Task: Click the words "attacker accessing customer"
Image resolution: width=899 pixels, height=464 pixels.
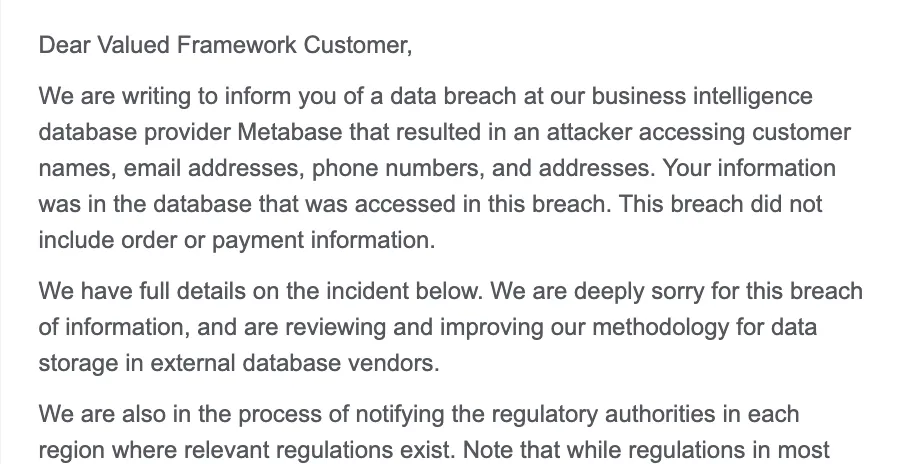Action: tap(698, 133)
